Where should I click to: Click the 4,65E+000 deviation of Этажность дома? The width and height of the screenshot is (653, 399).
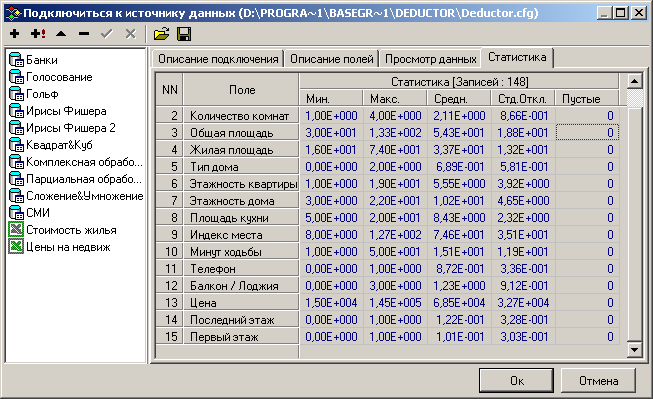523,201
